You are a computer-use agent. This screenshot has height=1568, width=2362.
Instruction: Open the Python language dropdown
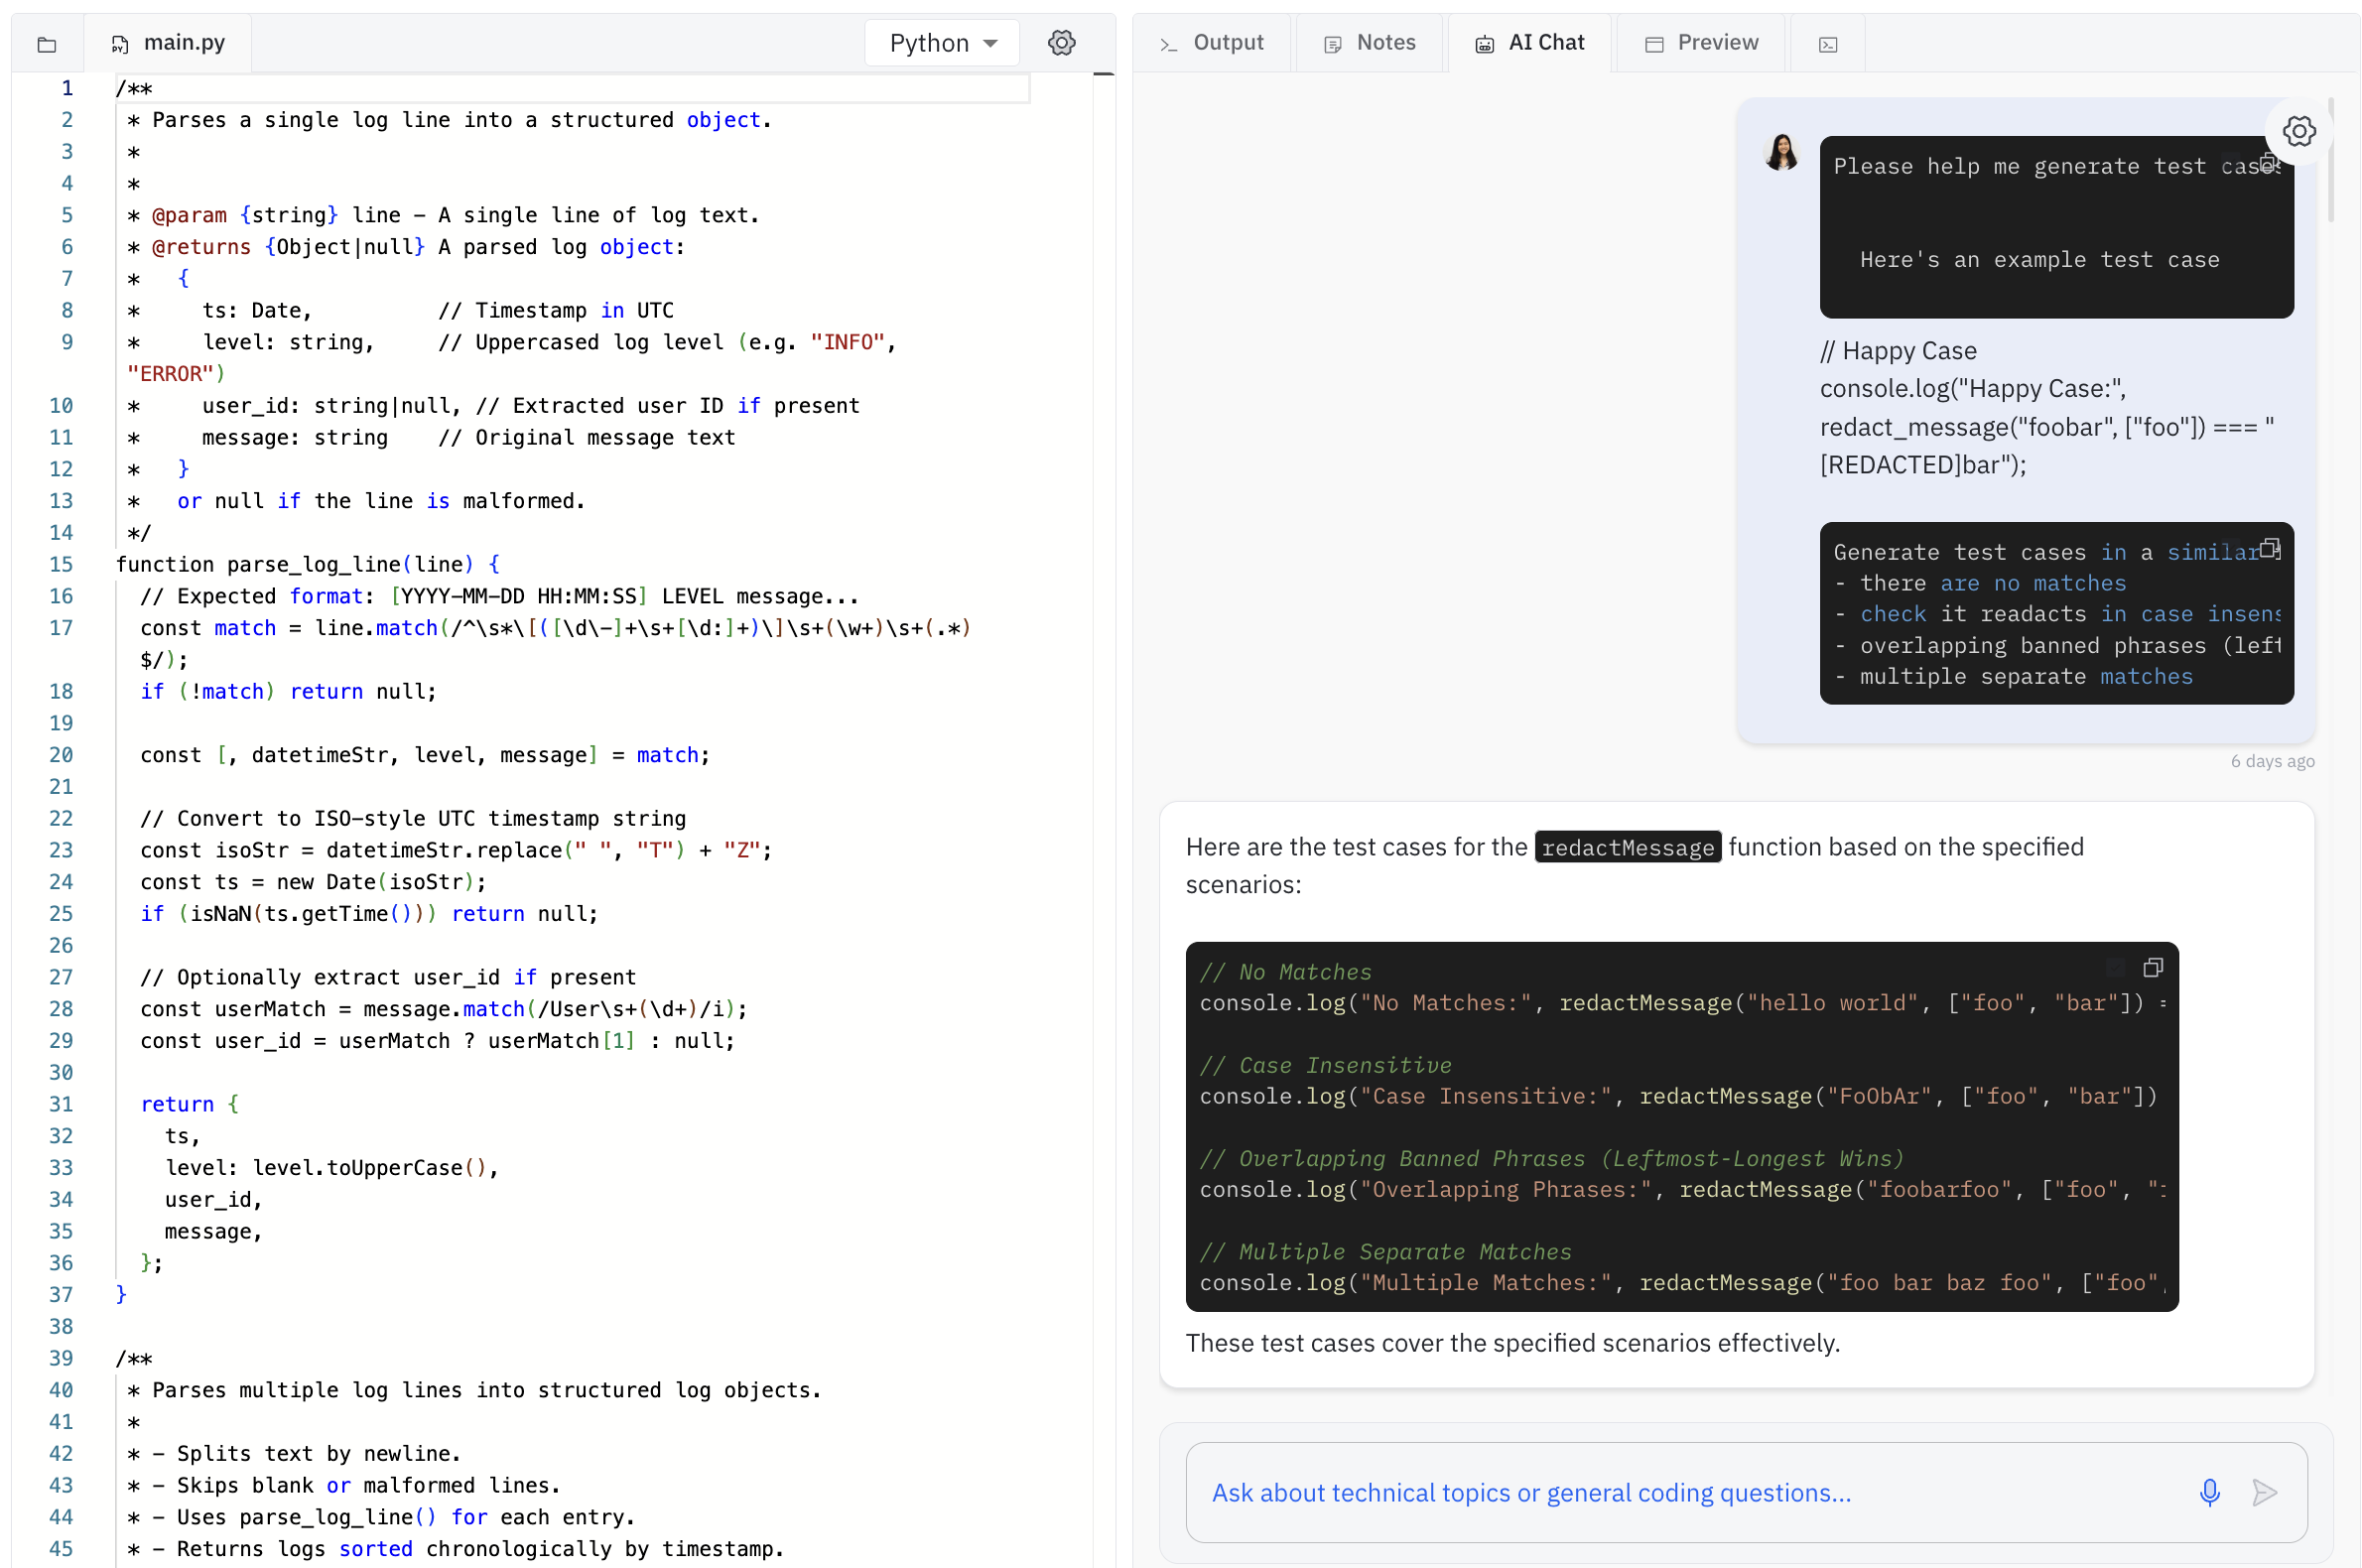[x=941, y=43]
